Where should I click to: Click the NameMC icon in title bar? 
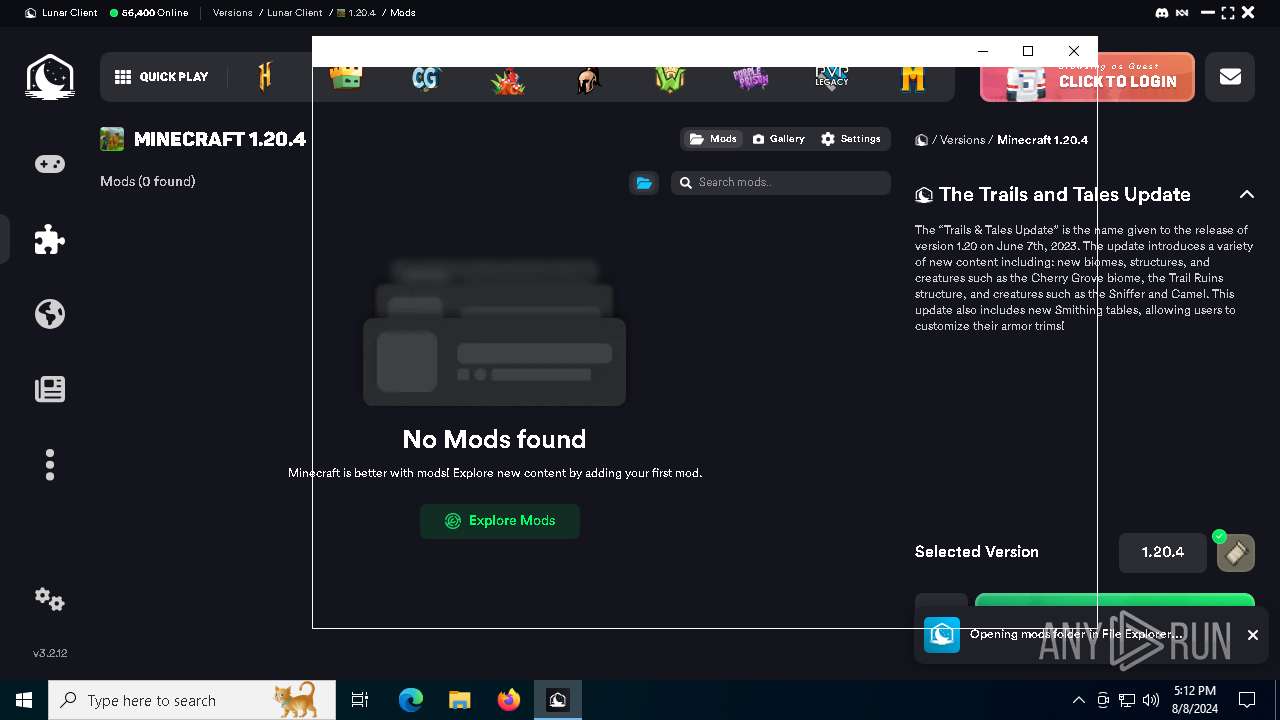point(1183,13)
